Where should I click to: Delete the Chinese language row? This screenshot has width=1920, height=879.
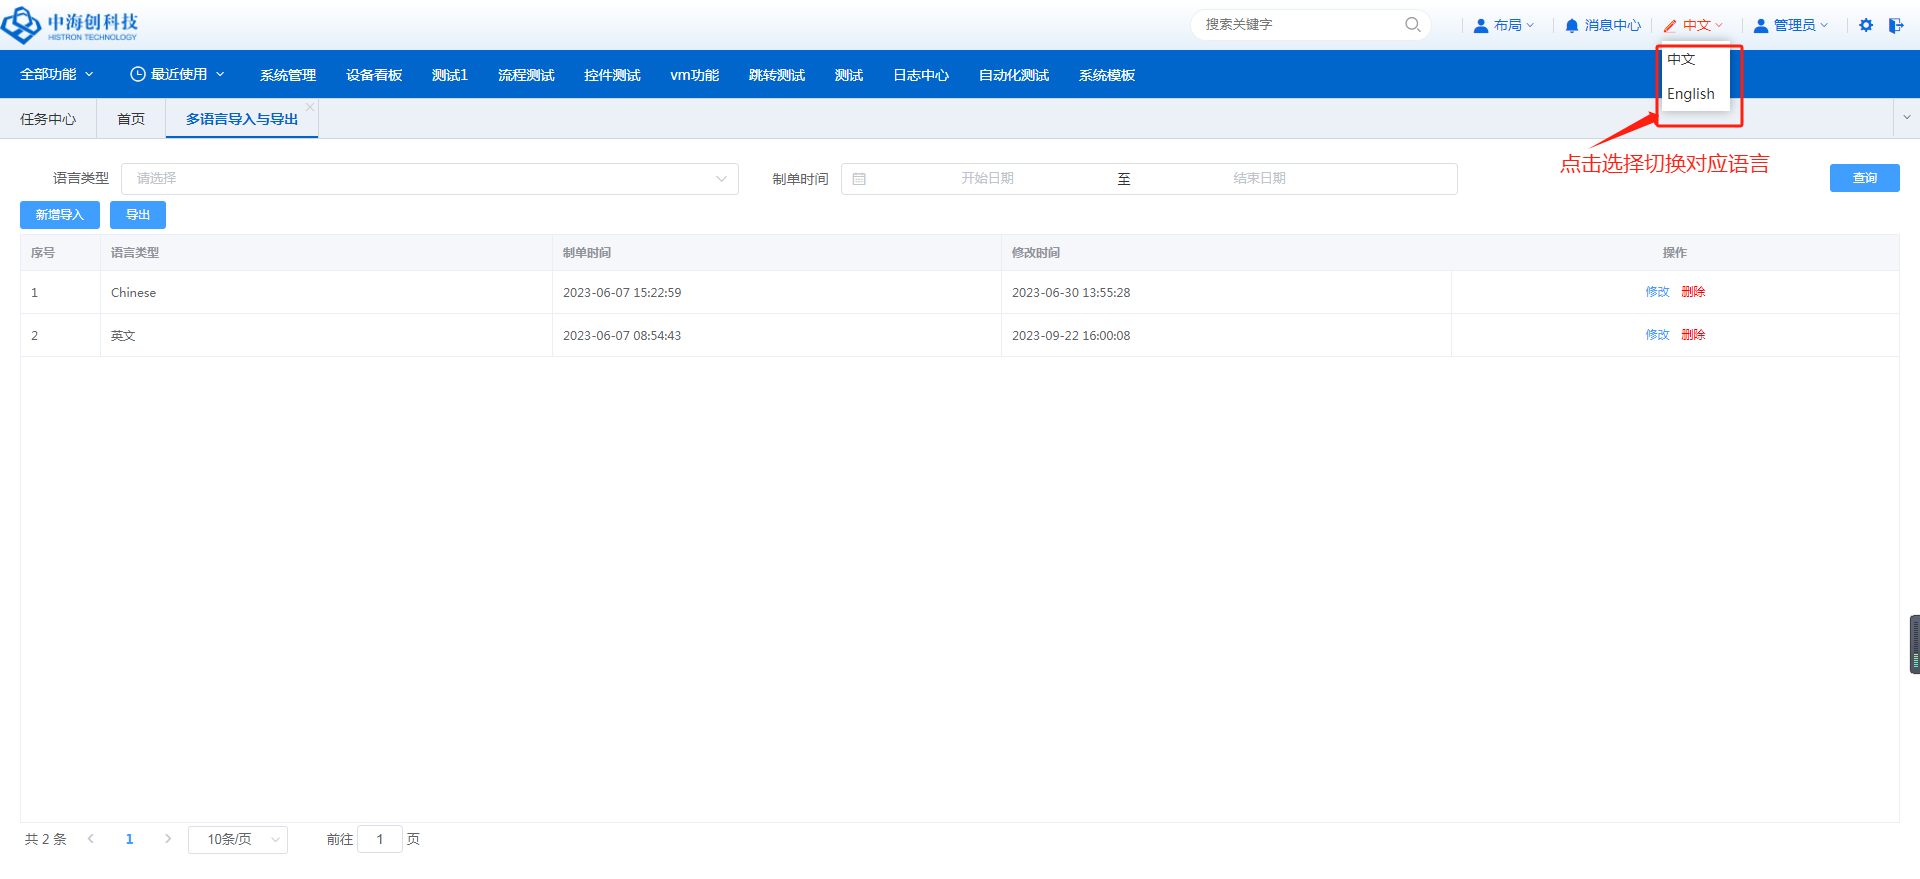tap(1693, 292)
